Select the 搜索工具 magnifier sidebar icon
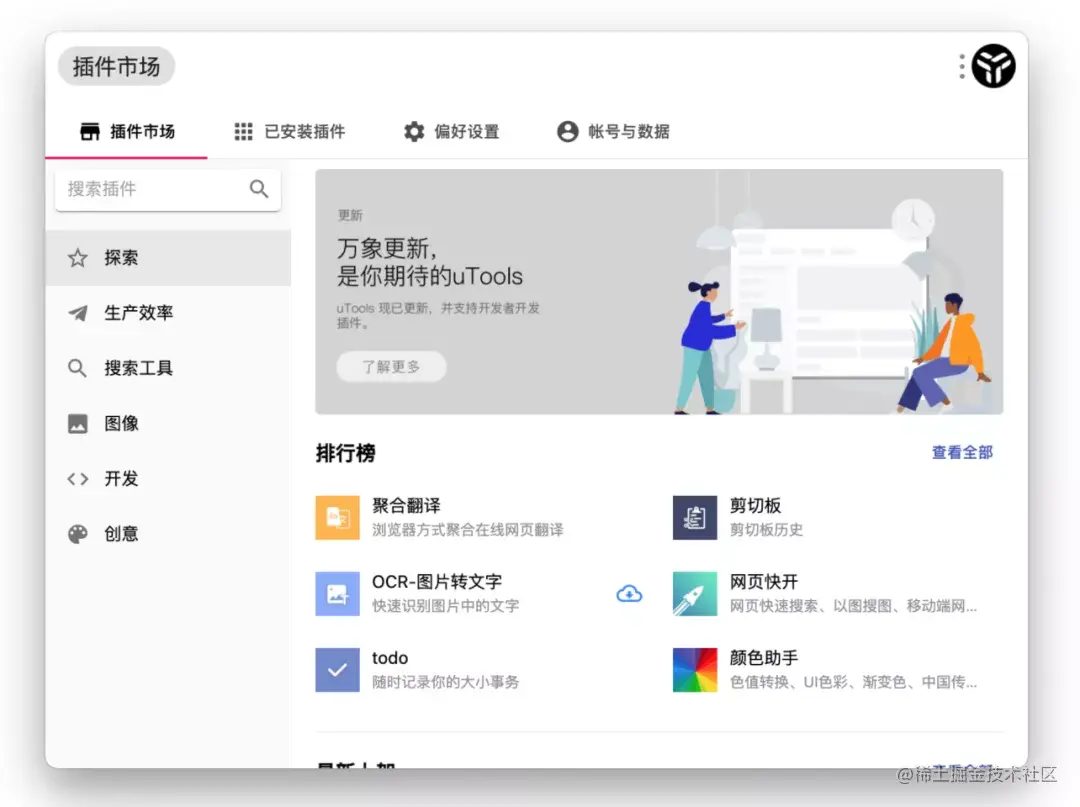 (77, 367)
